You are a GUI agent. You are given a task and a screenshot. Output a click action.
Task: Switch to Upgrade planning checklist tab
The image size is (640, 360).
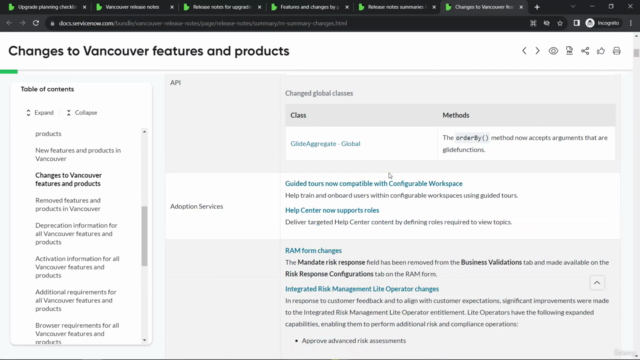47,7
